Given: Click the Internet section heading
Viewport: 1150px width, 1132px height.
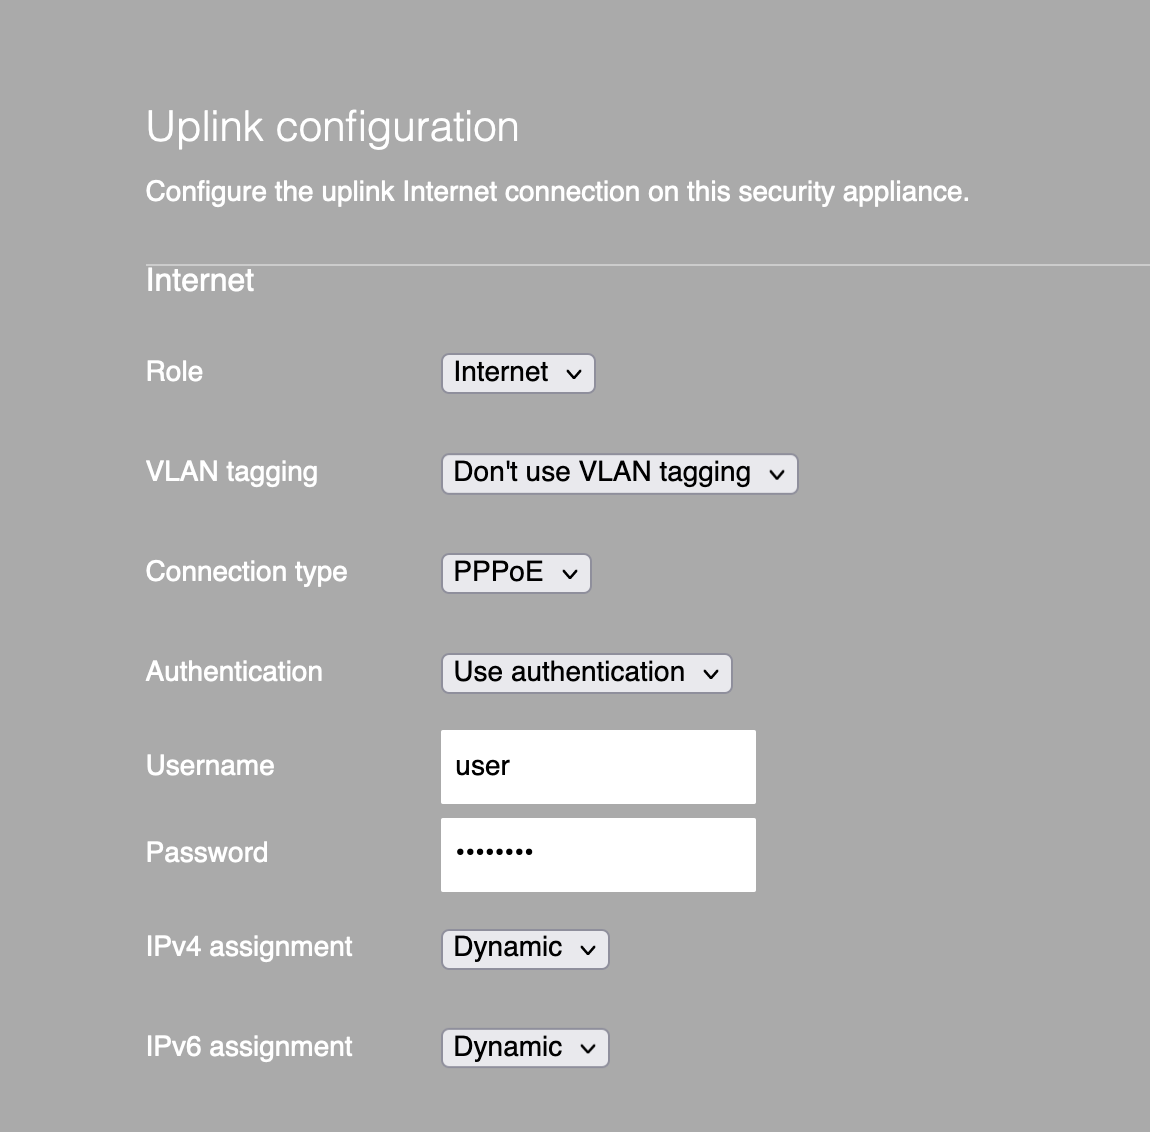Looking at the screenshot, I should click(200, 280).
